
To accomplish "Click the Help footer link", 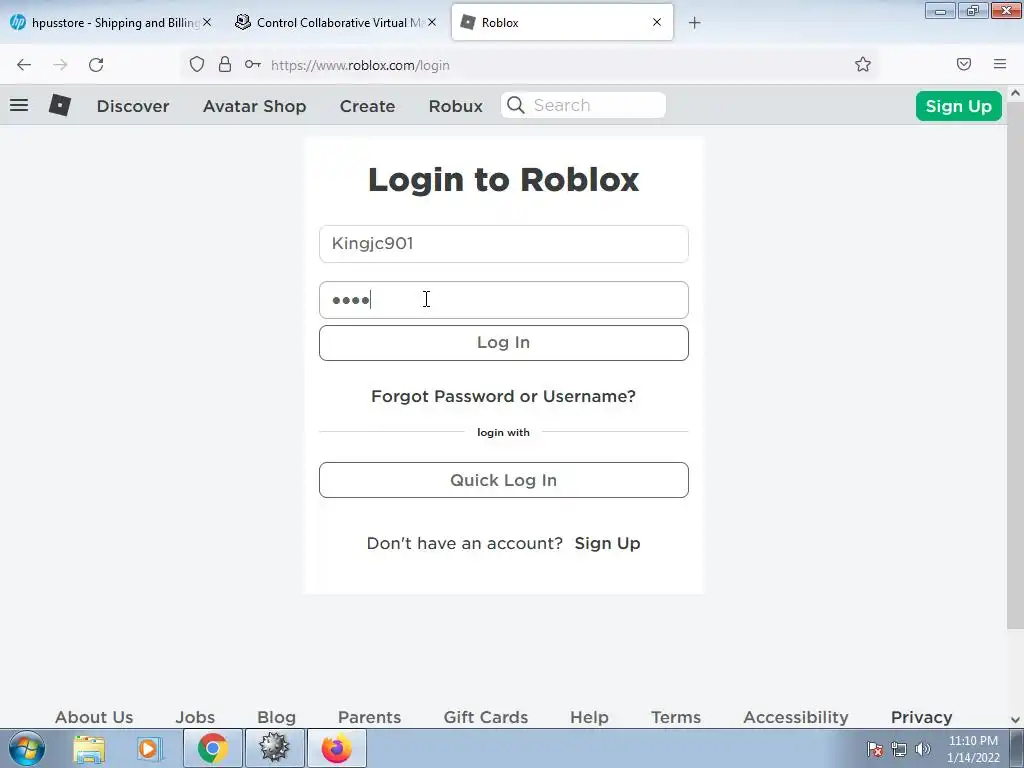I will coord(589,717).
